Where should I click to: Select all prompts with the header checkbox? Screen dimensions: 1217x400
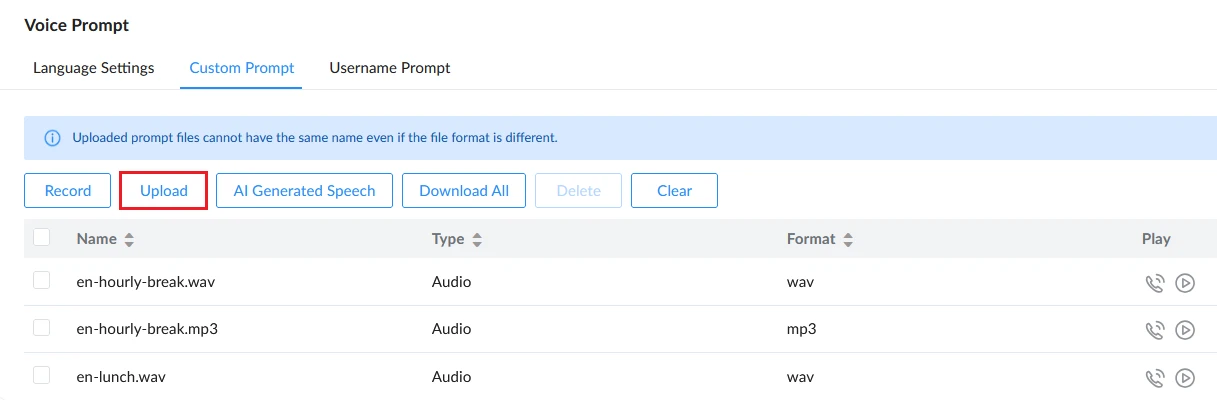coord(41,237)
